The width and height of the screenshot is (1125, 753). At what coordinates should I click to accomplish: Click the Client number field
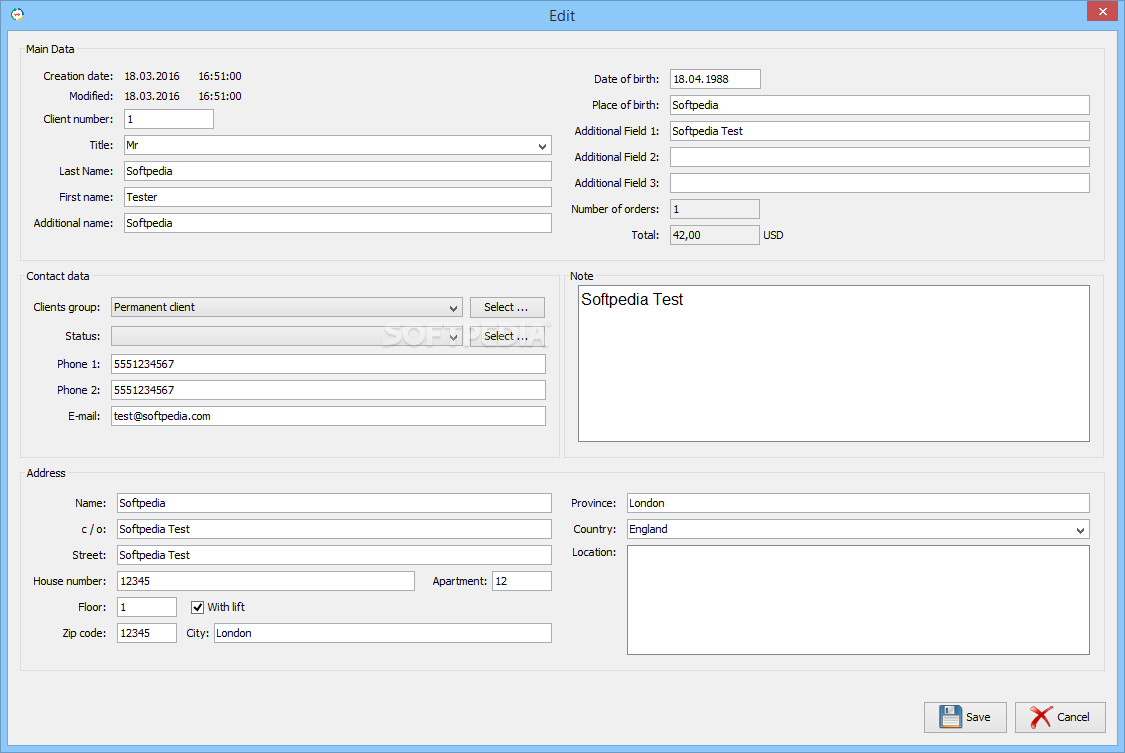pos(169,119)
